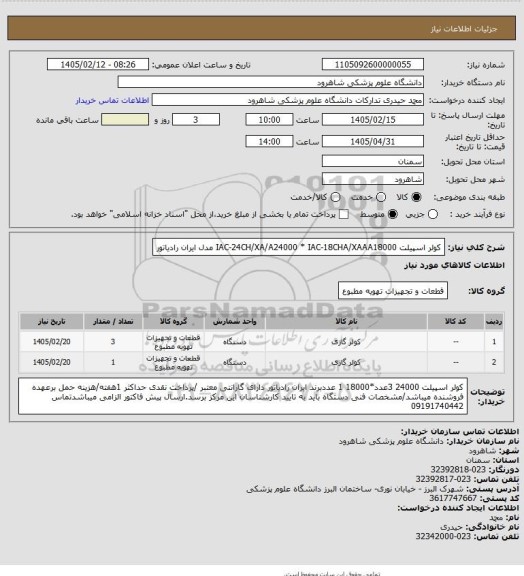Image resolution: width=524 pixels, height=576 pixels.
Task: Click the postal address line شهرک البرز
Action: point(355,489)
